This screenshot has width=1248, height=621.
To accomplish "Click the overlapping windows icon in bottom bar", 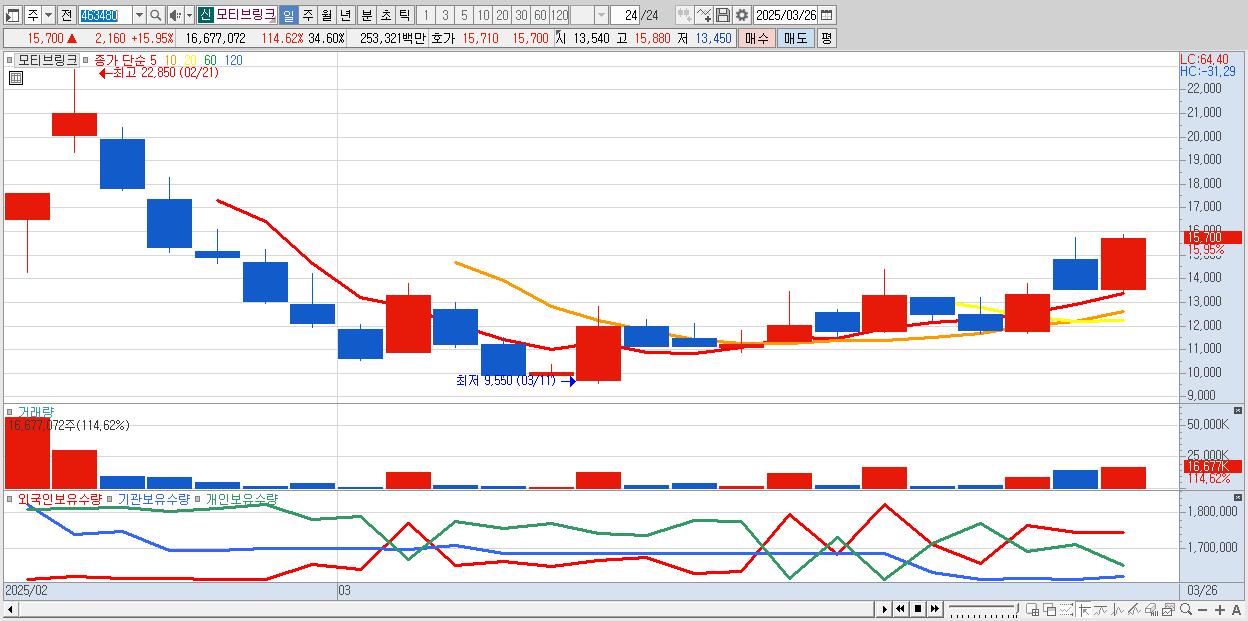I will pos(1050,609).
